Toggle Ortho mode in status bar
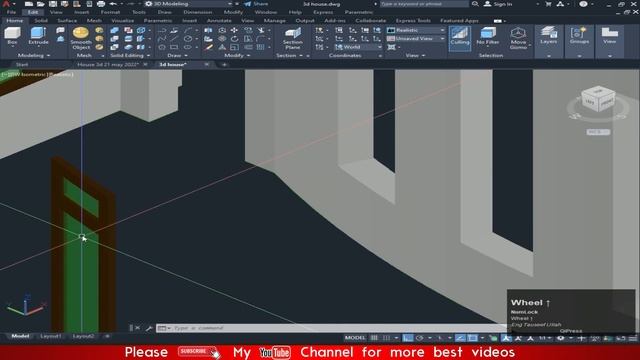 pos(407,338)
